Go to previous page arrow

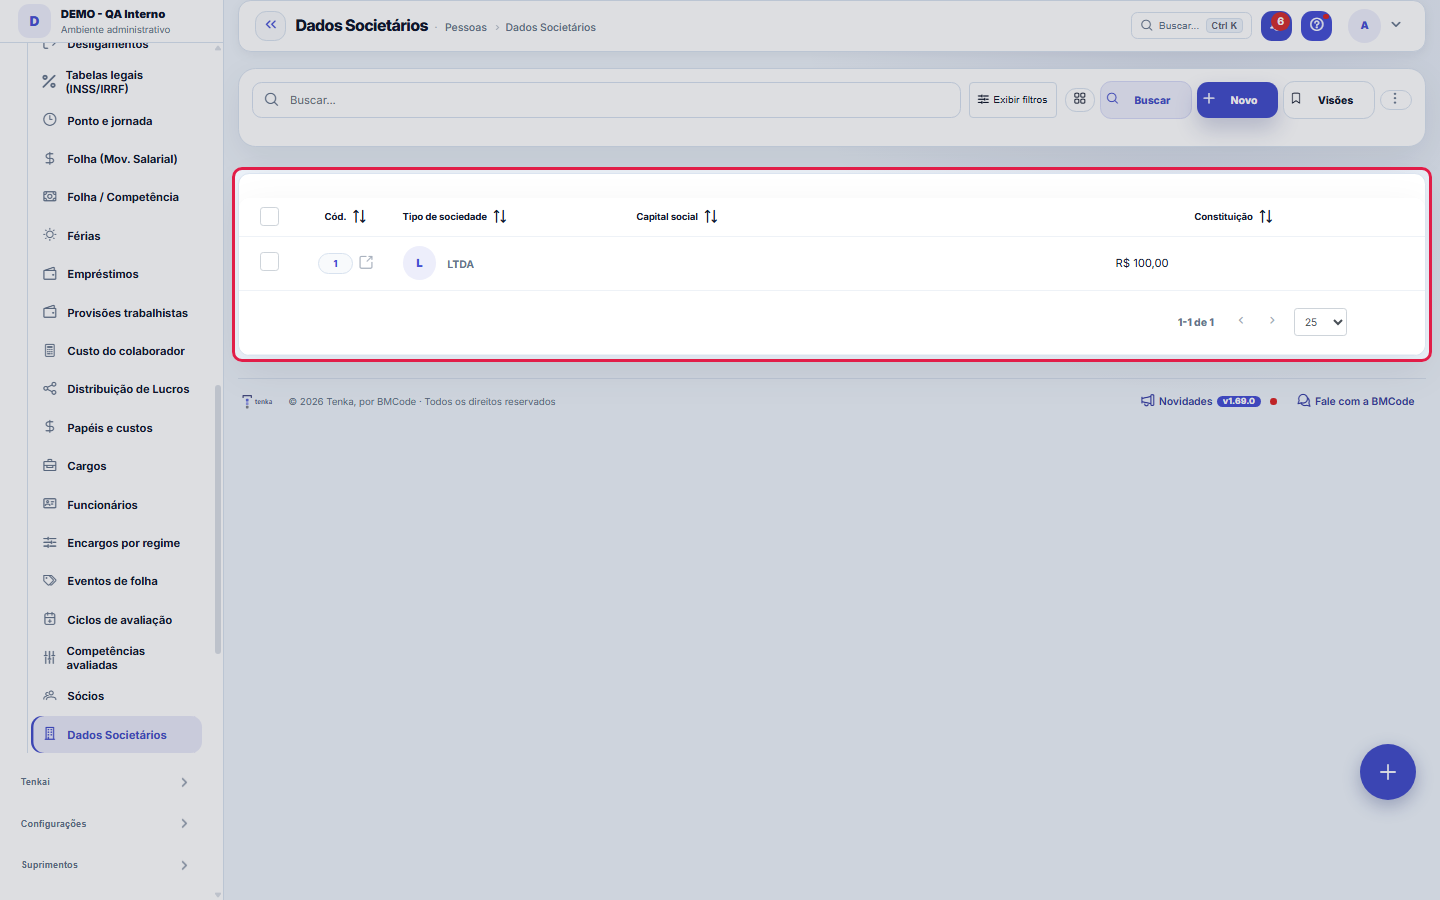(x=1241, y=321)
